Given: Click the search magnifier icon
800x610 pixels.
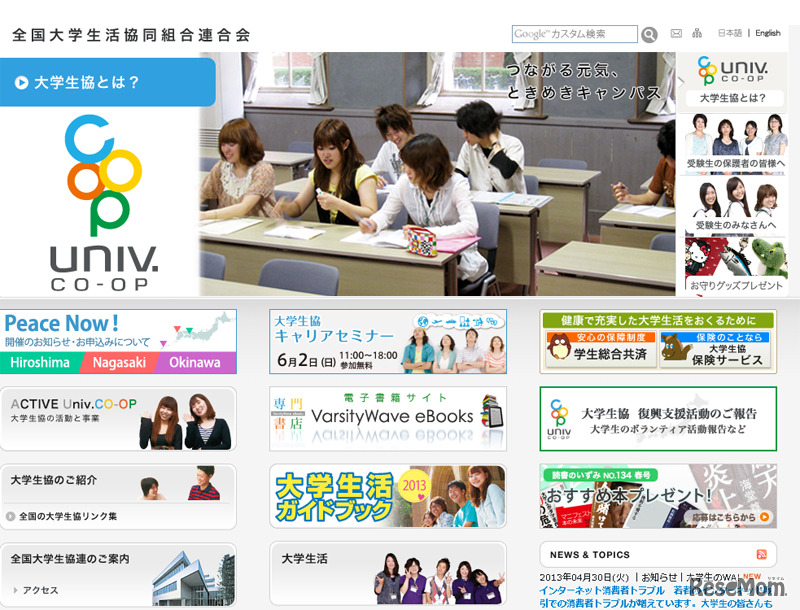Looking at the screenshot, I should point(649,34).
